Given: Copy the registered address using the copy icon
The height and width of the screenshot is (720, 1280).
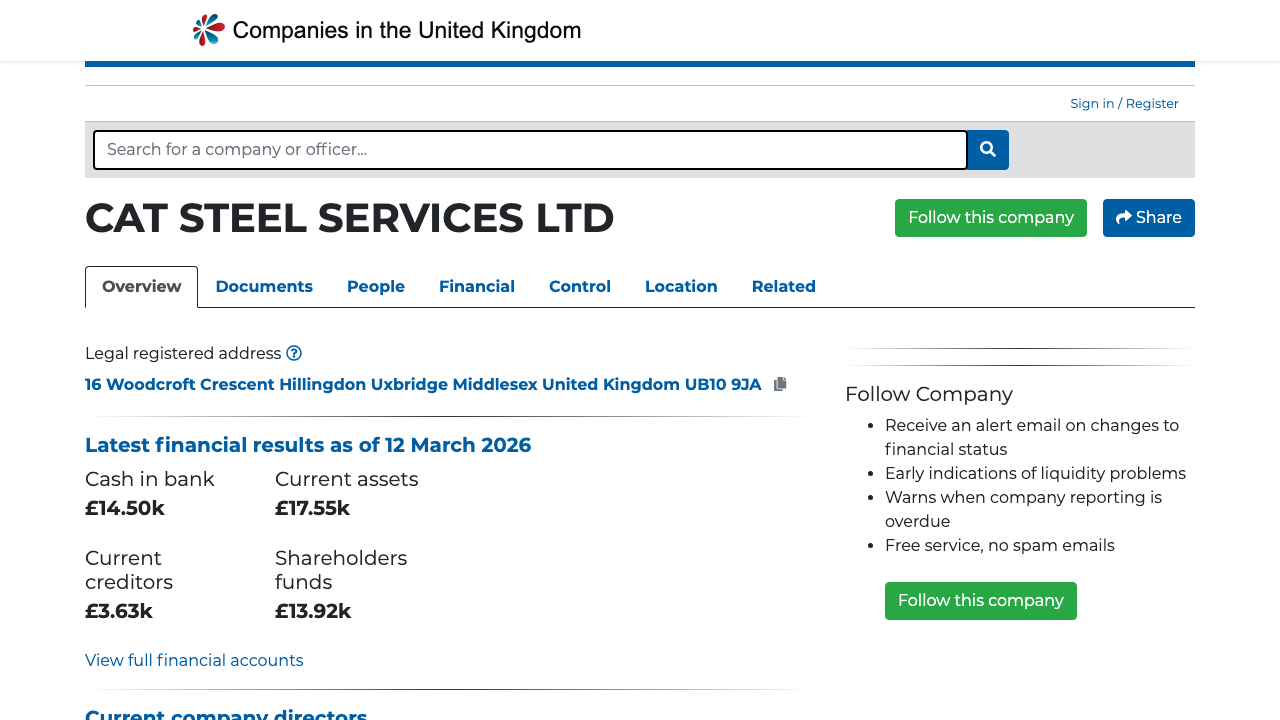Looking at the screenshot, I should (780, 384).
